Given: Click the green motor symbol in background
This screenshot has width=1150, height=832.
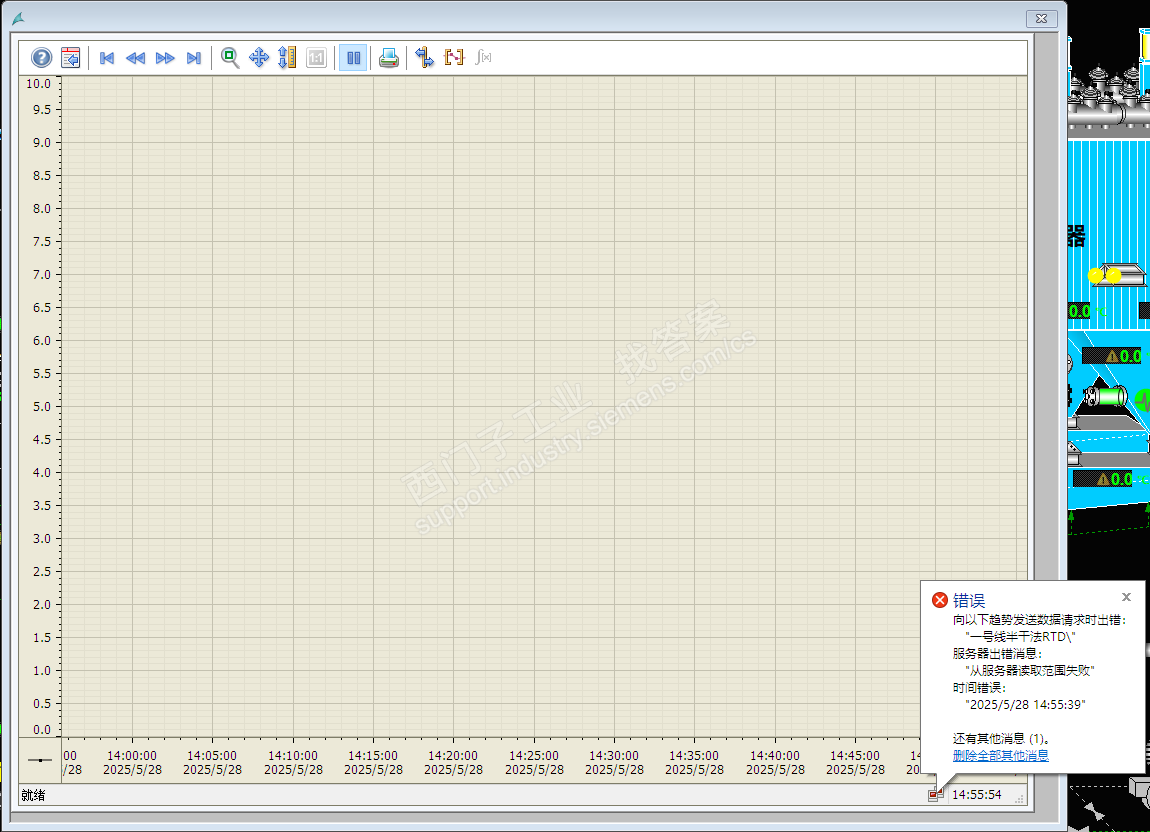Looking at the screenshot, I should pyautogui.click(x=1106, y=397).
